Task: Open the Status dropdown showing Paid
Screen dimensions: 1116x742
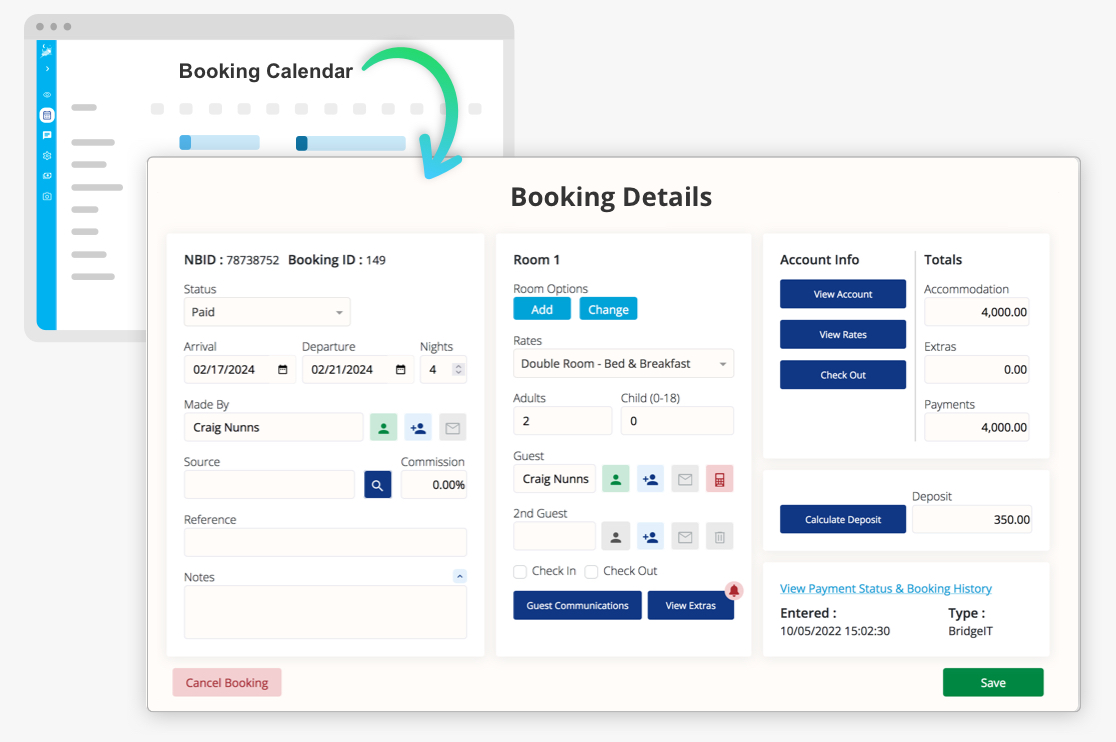Action: click(x=267, y=312)
